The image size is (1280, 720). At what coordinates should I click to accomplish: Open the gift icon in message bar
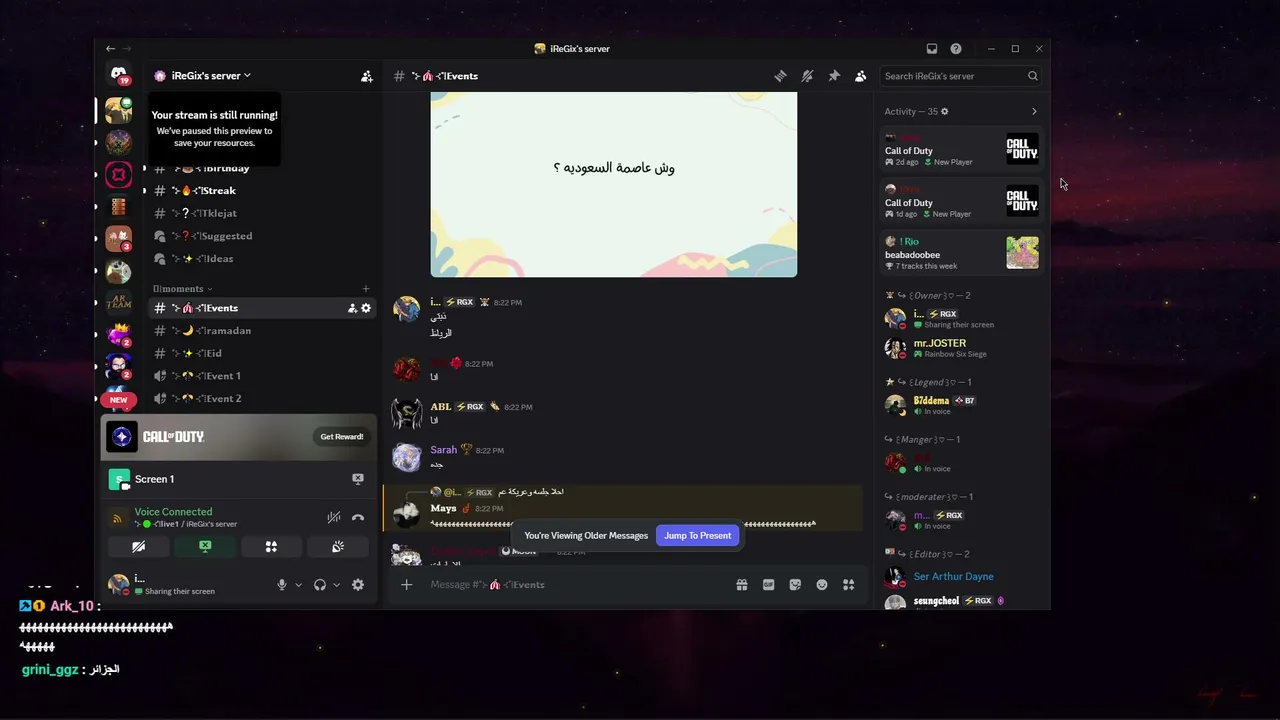[x=742, y=585]
